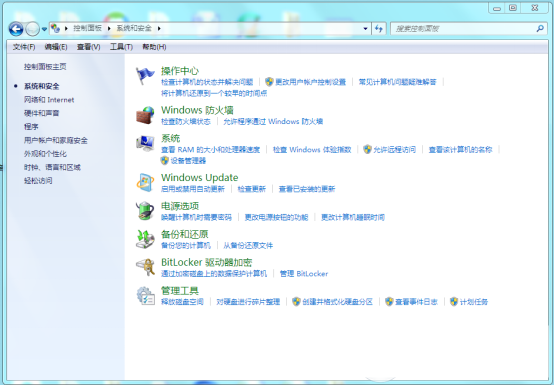Open recent pages dropdown beside navigation arrows
The image size is (554, 385).
pos(44,29)
